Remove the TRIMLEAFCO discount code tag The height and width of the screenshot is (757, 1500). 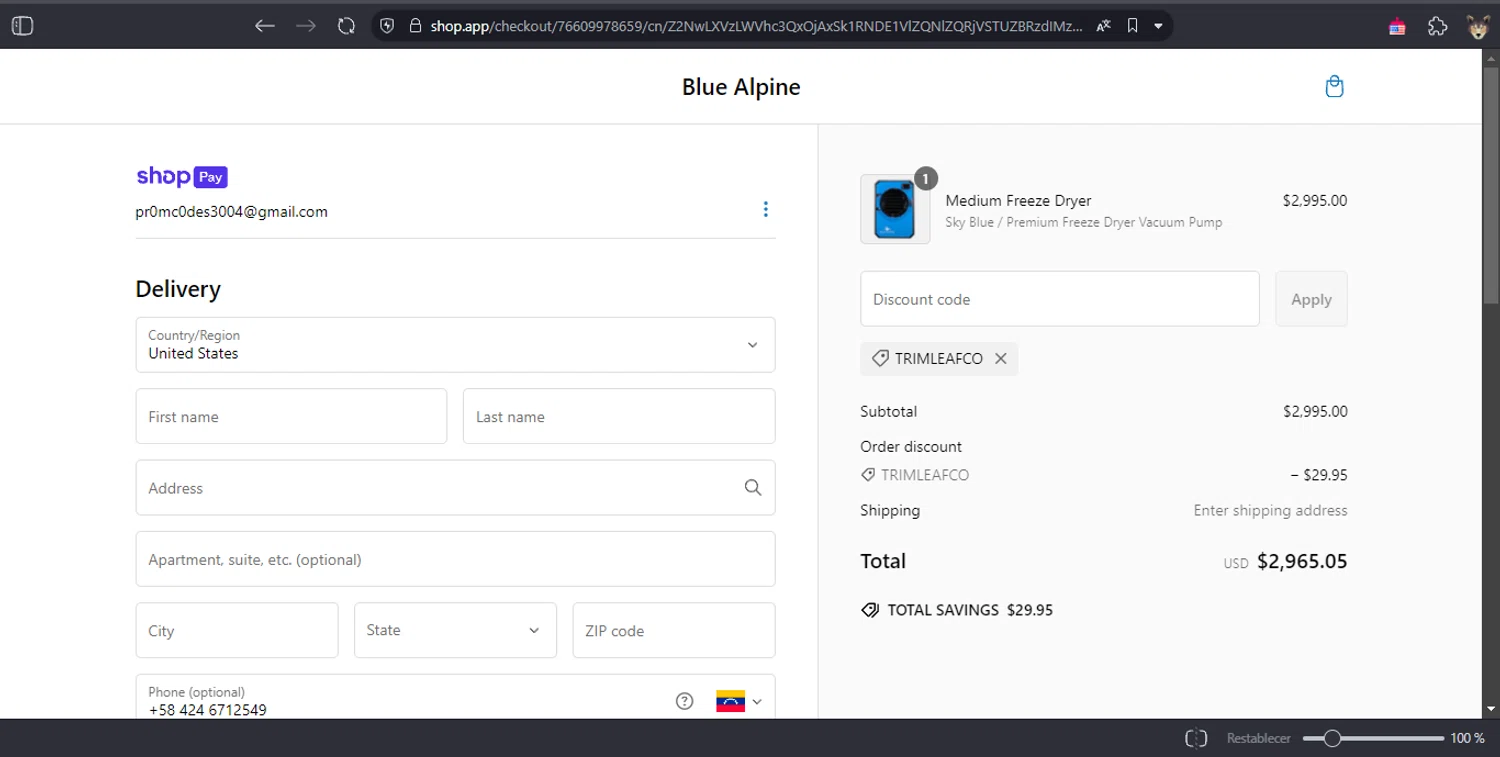pyautogui.click(x=1000, y=359)
